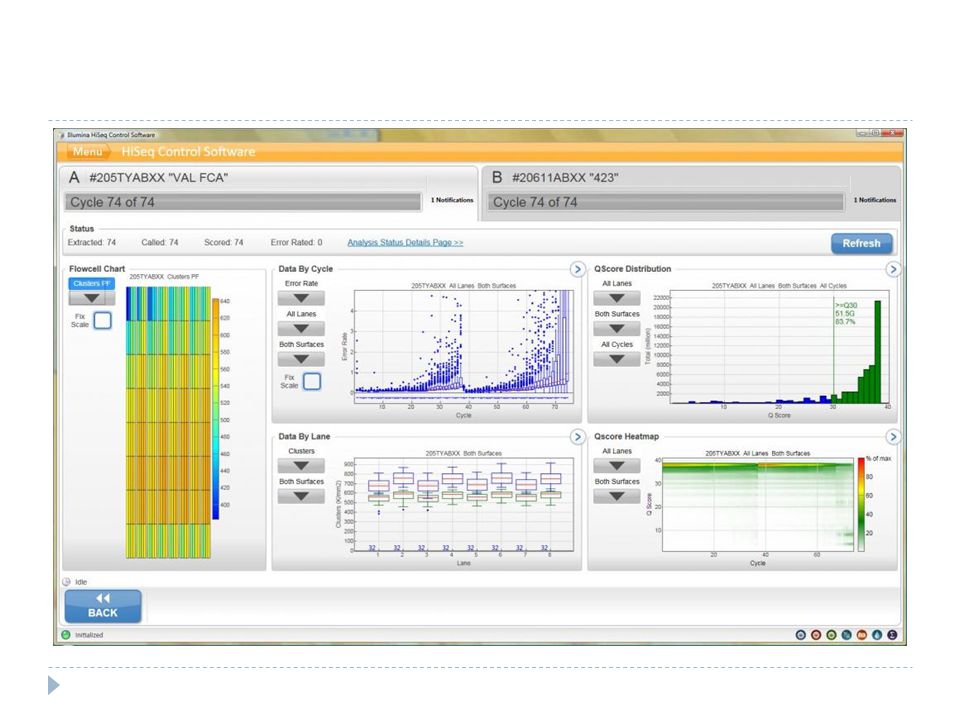Click the "Initialized" status bar text
Screen dimensions: 960x720
(89, 635)
